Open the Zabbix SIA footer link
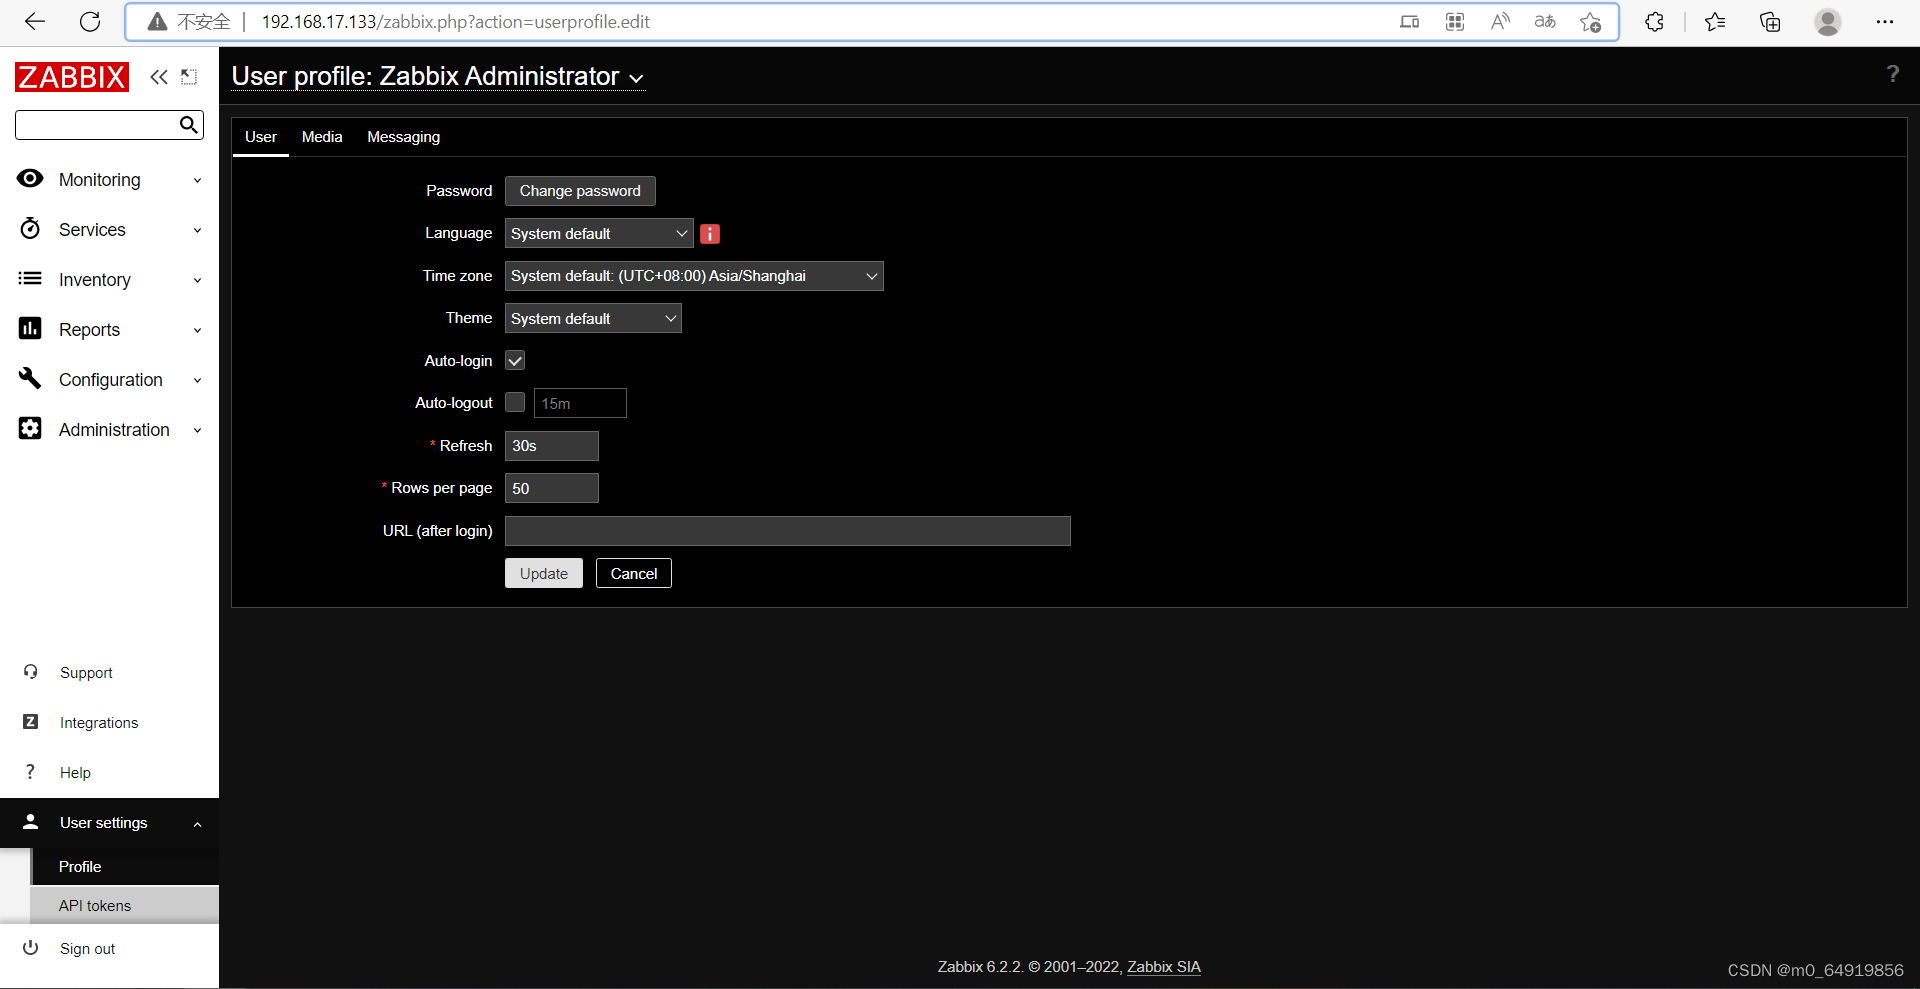 [1164, 967]
